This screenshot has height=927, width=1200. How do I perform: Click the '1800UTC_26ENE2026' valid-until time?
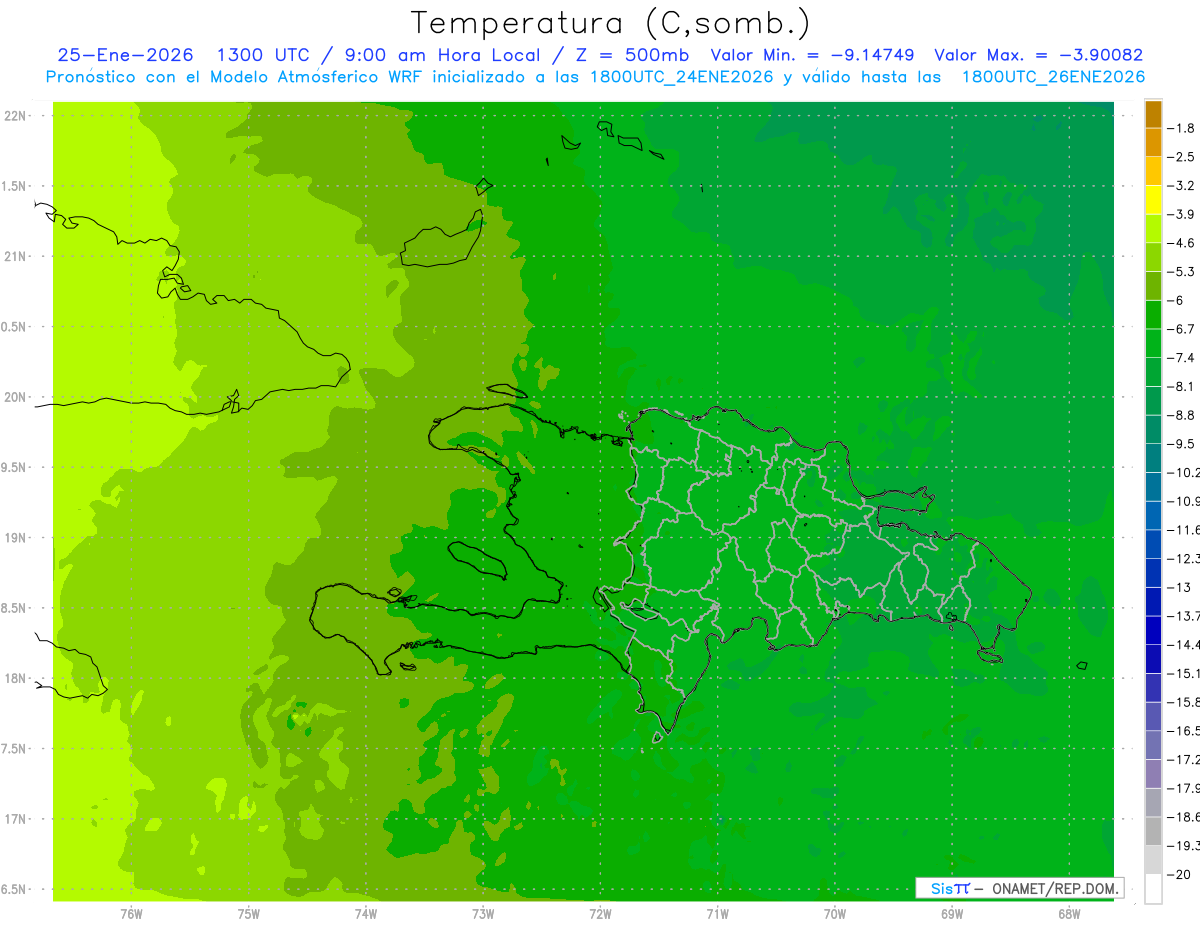point(1053,77)
